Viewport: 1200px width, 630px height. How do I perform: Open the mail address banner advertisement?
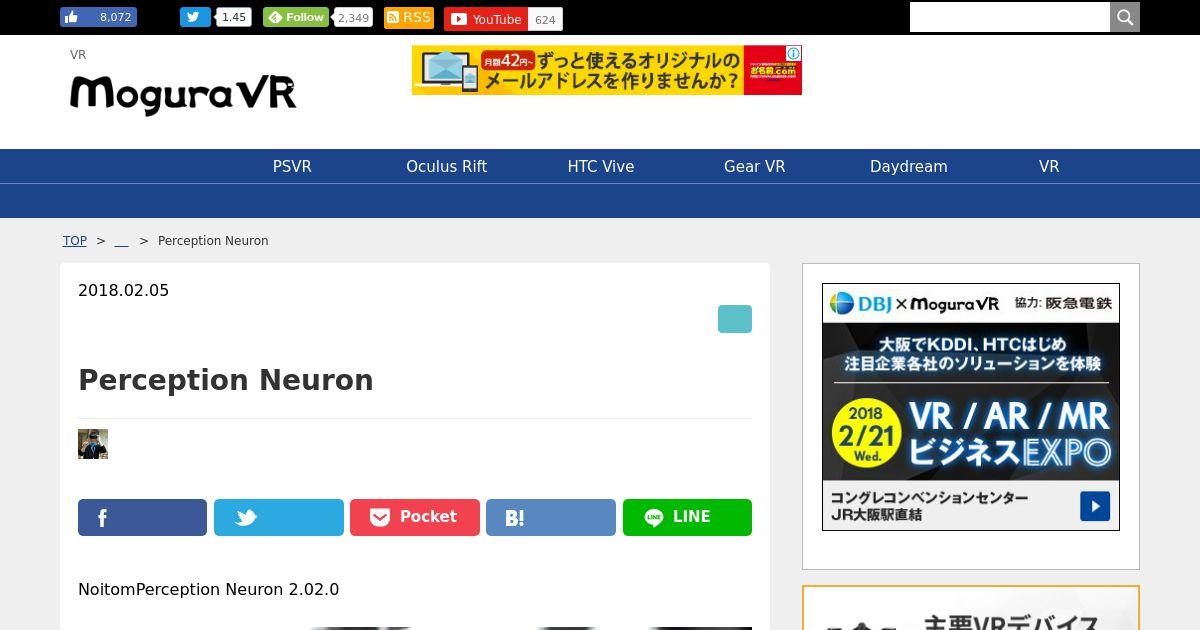tap(607, 70)
